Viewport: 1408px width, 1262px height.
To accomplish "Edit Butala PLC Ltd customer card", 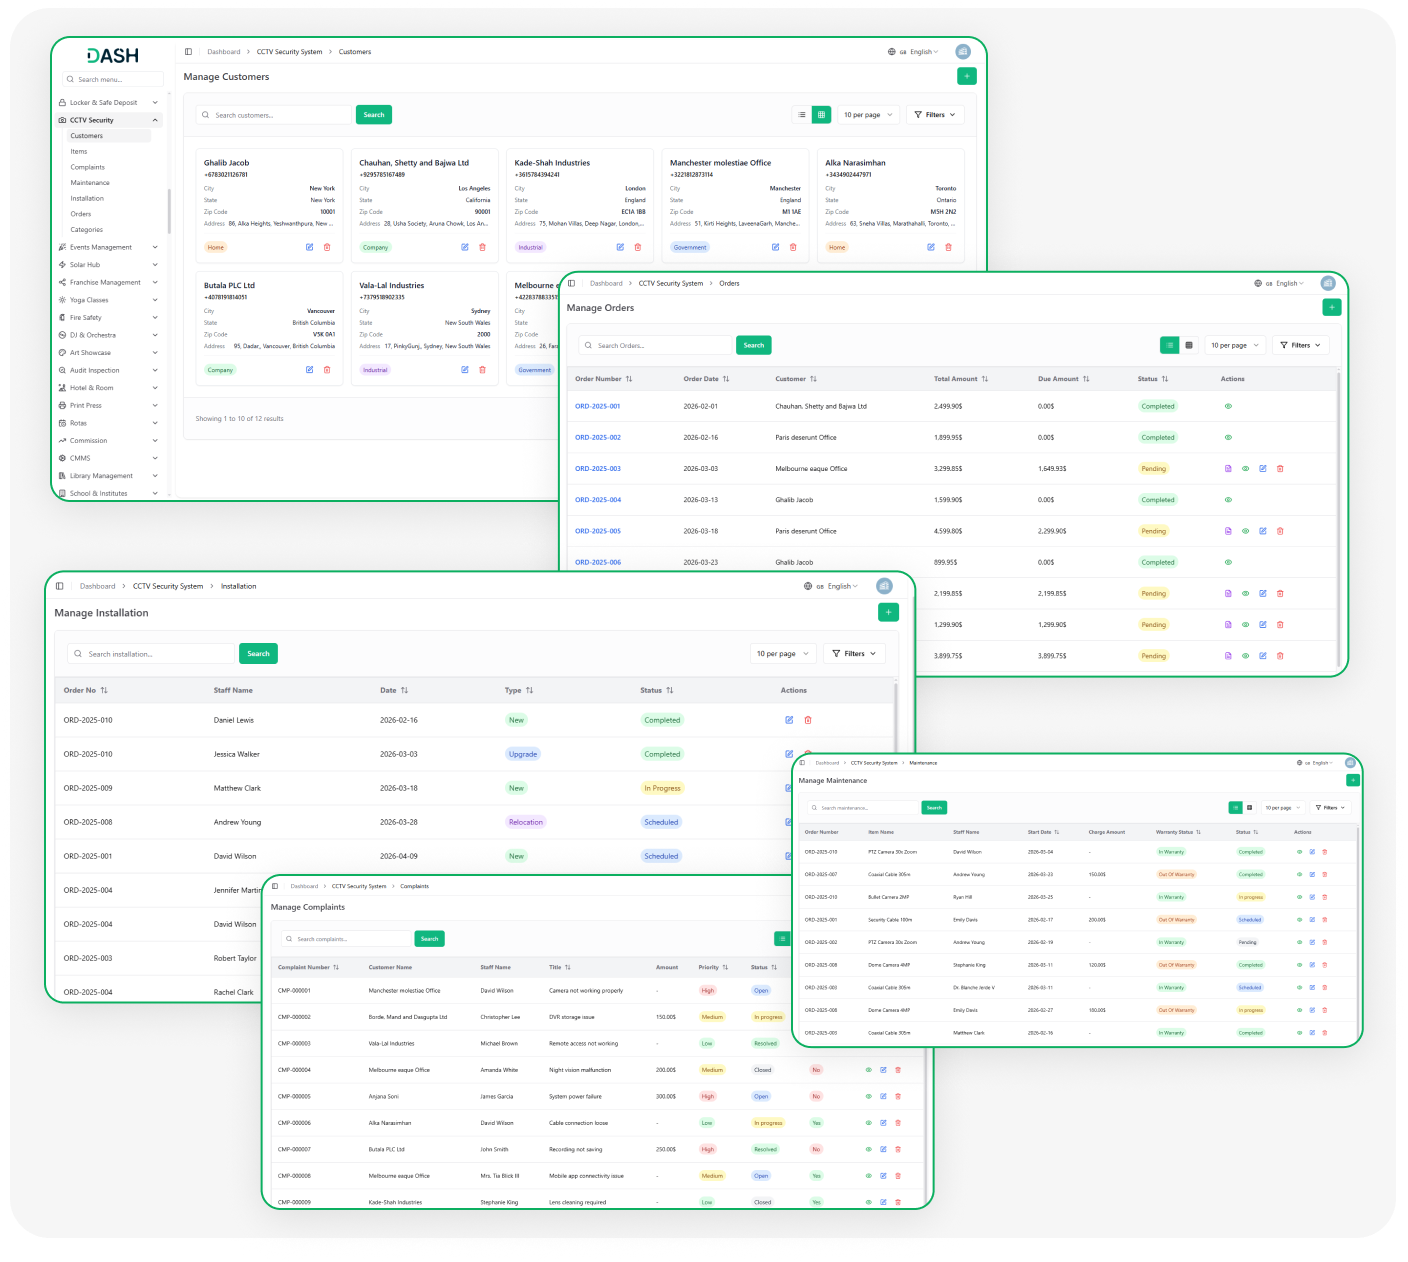I will point(310,370).
